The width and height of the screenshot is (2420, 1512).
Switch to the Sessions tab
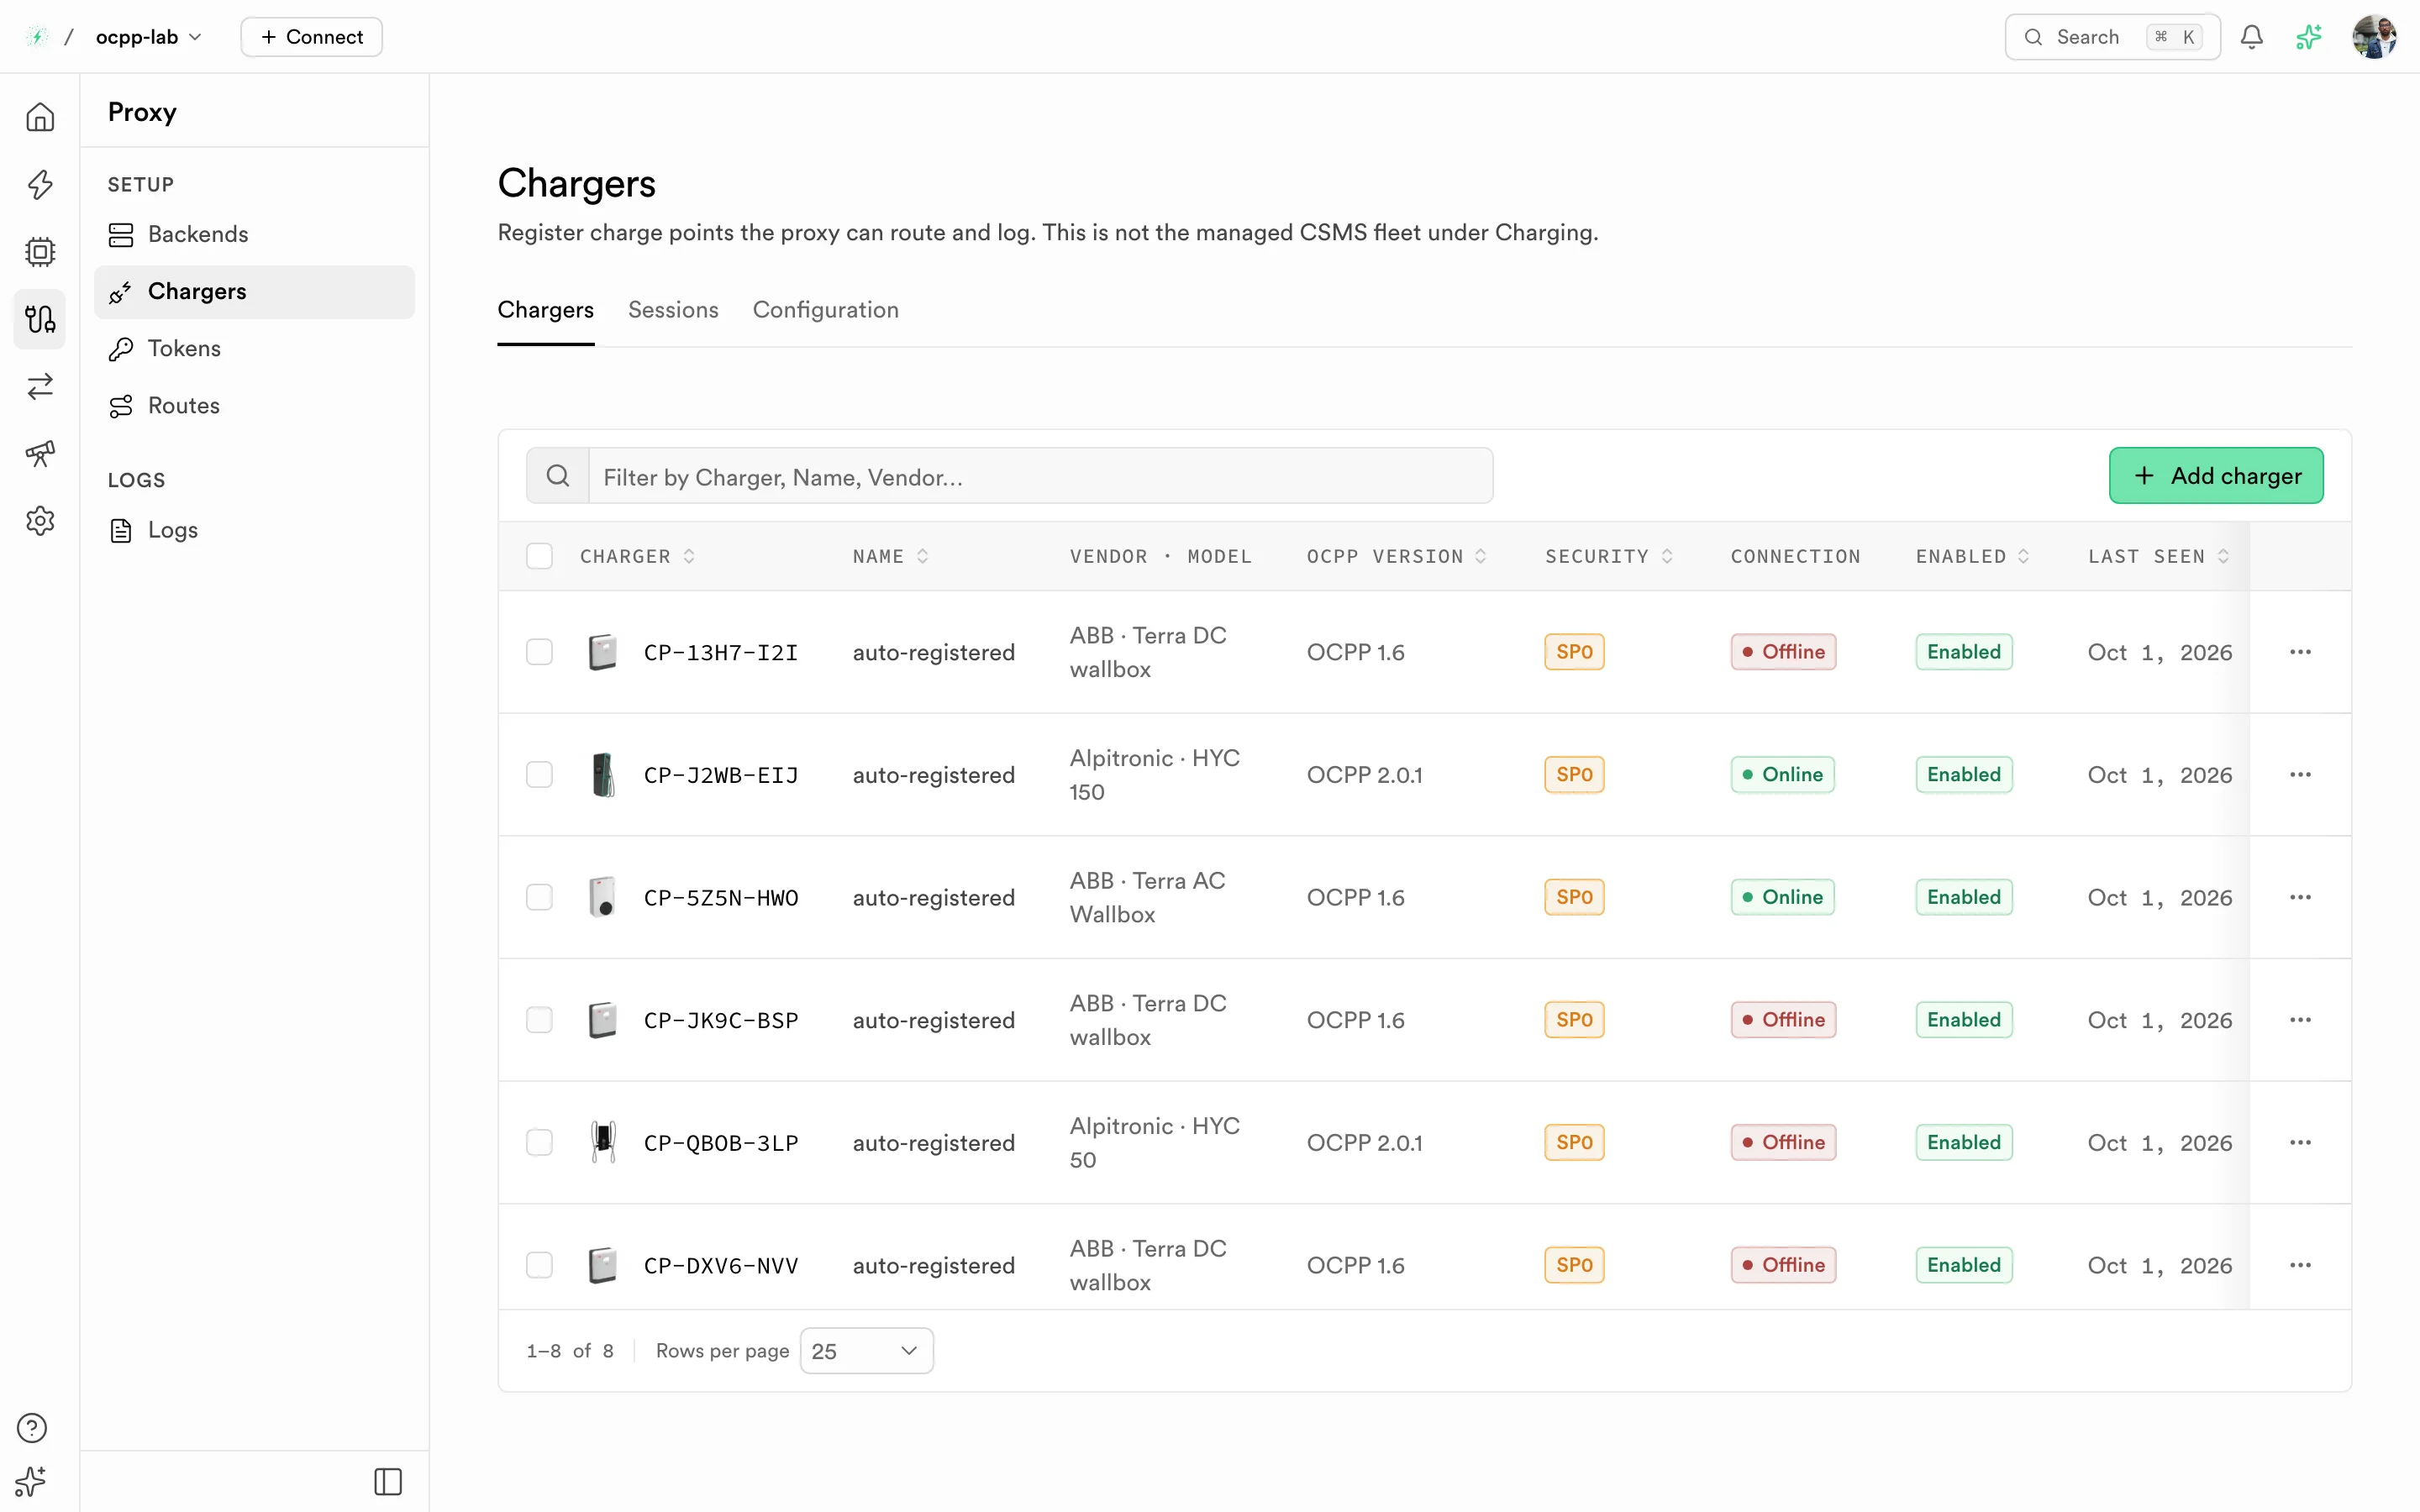tap(673, 310)
